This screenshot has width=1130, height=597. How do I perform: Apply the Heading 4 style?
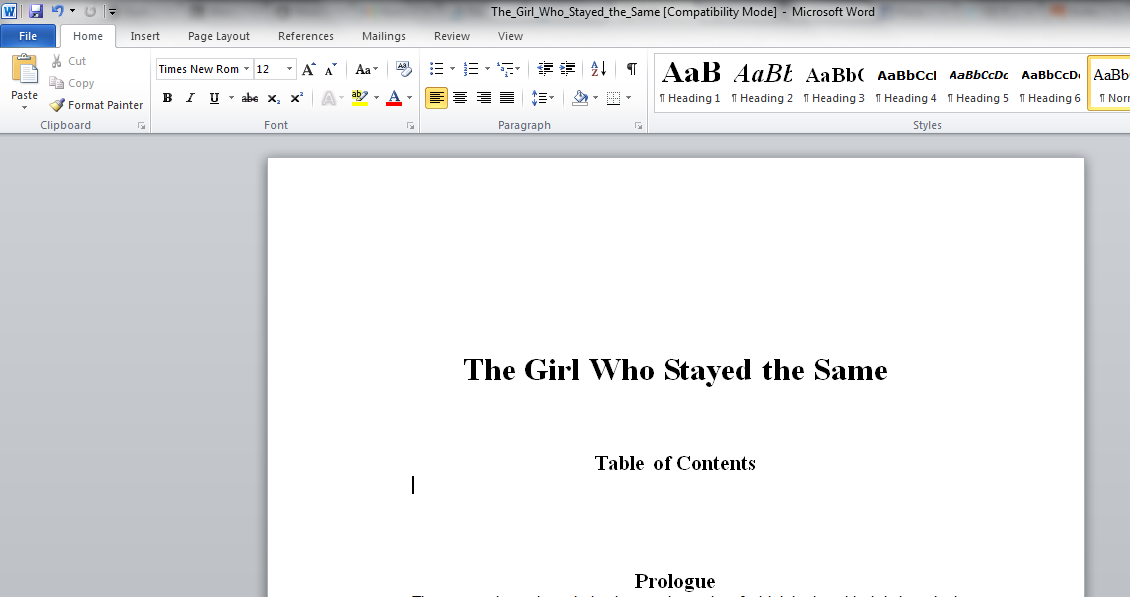(x=907, y=83)
